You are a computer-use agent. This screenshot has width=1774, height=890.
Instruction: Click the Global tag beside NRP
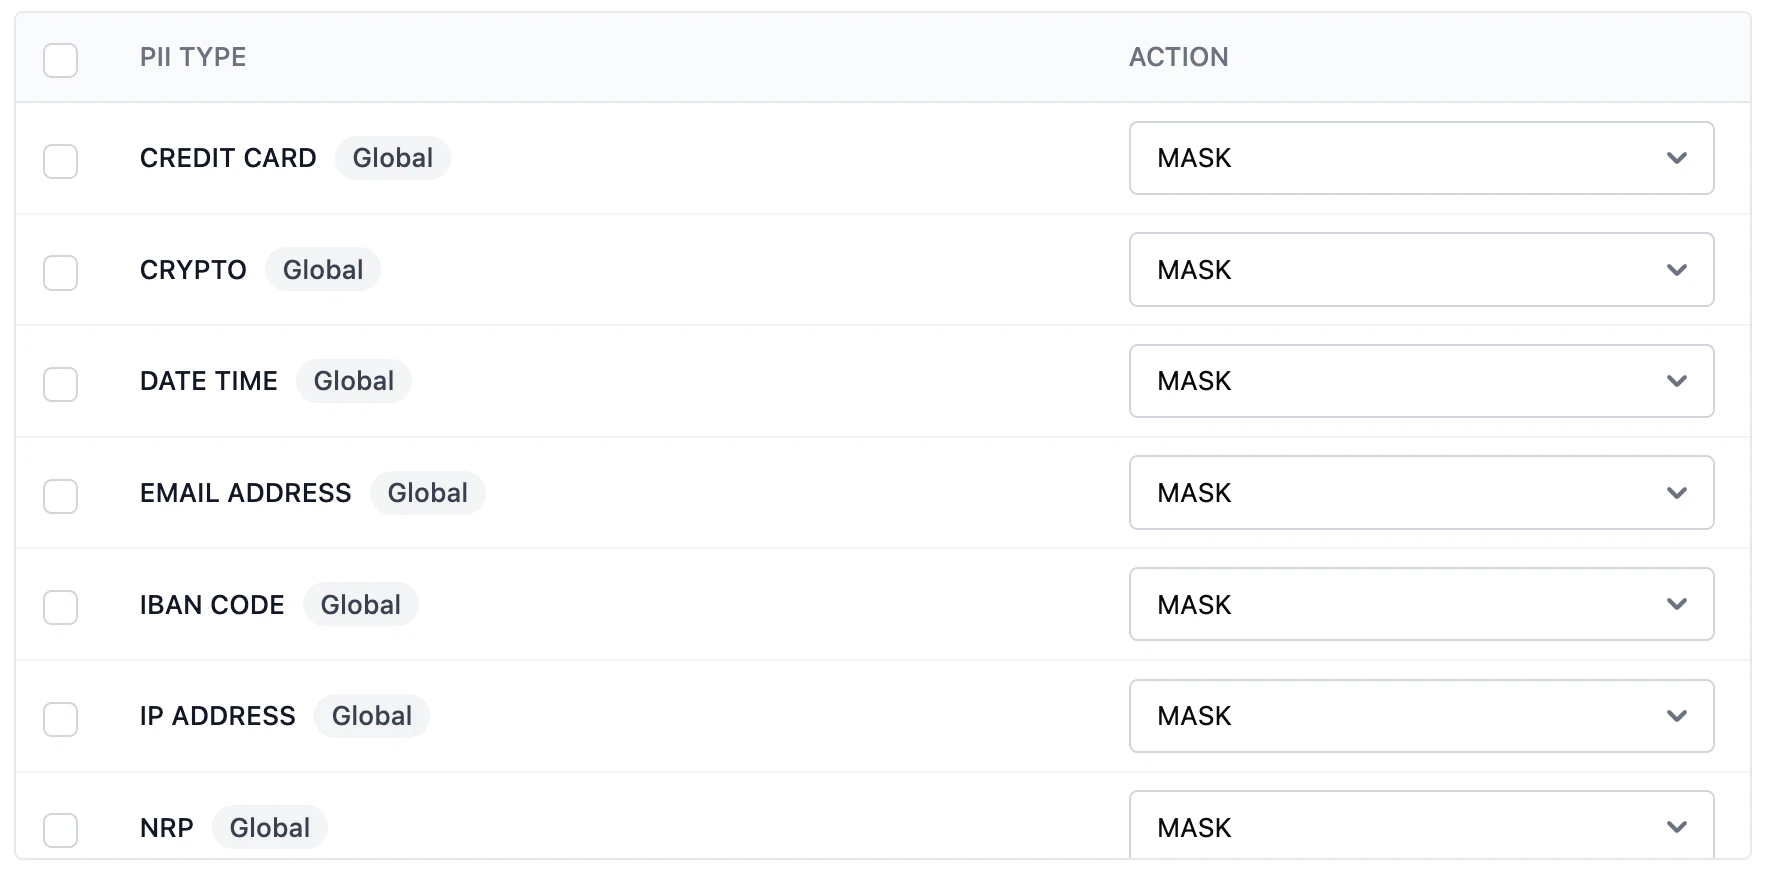[269, 827]
